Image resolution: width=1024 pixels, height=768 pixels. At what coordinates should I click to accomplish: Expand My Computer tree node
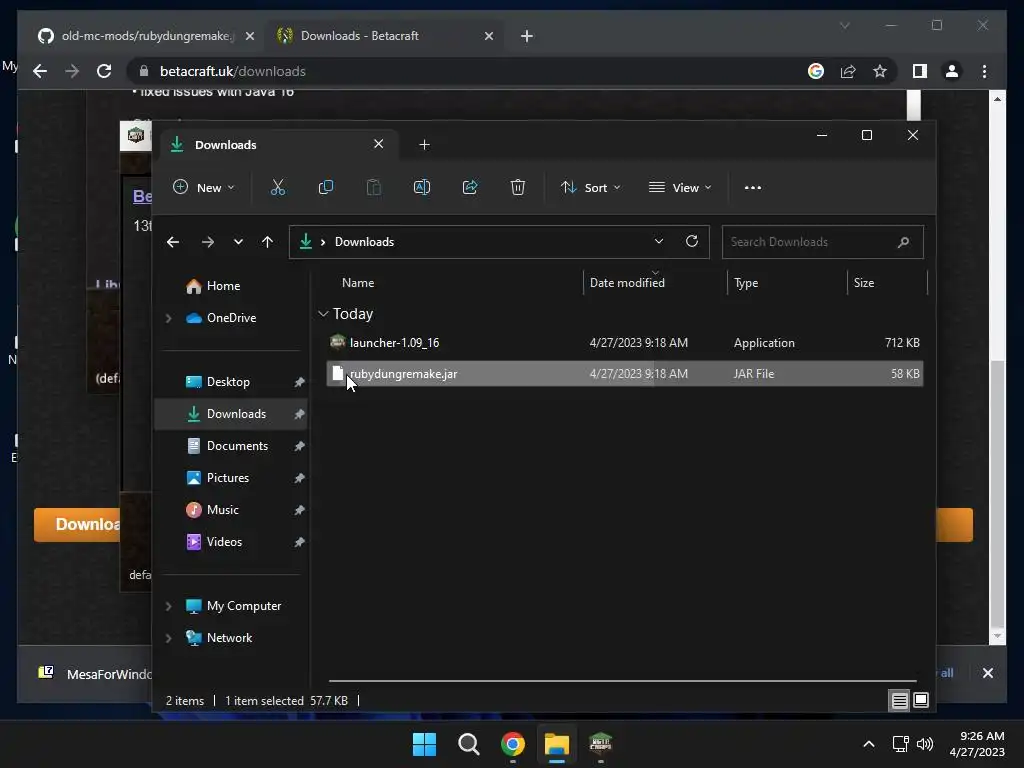point(168,606)
